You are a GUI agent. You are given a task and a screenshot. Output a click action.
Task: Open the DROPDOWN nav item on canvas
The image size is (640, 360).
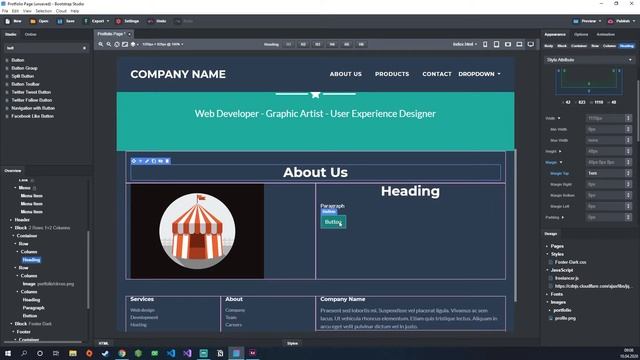point(479,74)
